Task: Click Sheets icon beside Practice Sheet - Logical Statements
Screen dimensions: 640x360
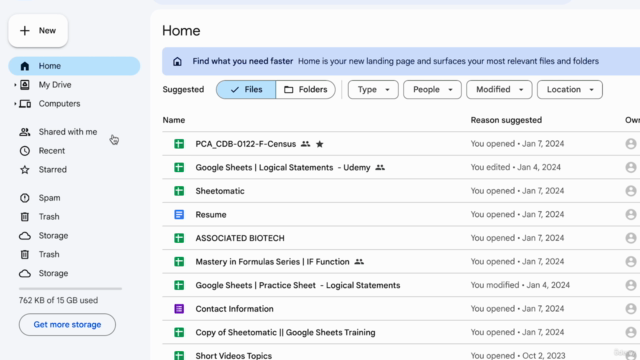Action: point(179,285)
